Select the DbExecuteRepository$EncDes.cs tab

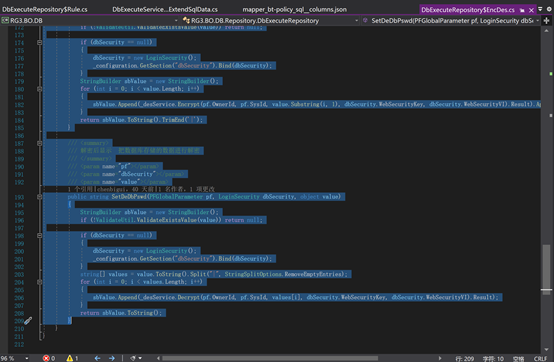coord(468,10)
